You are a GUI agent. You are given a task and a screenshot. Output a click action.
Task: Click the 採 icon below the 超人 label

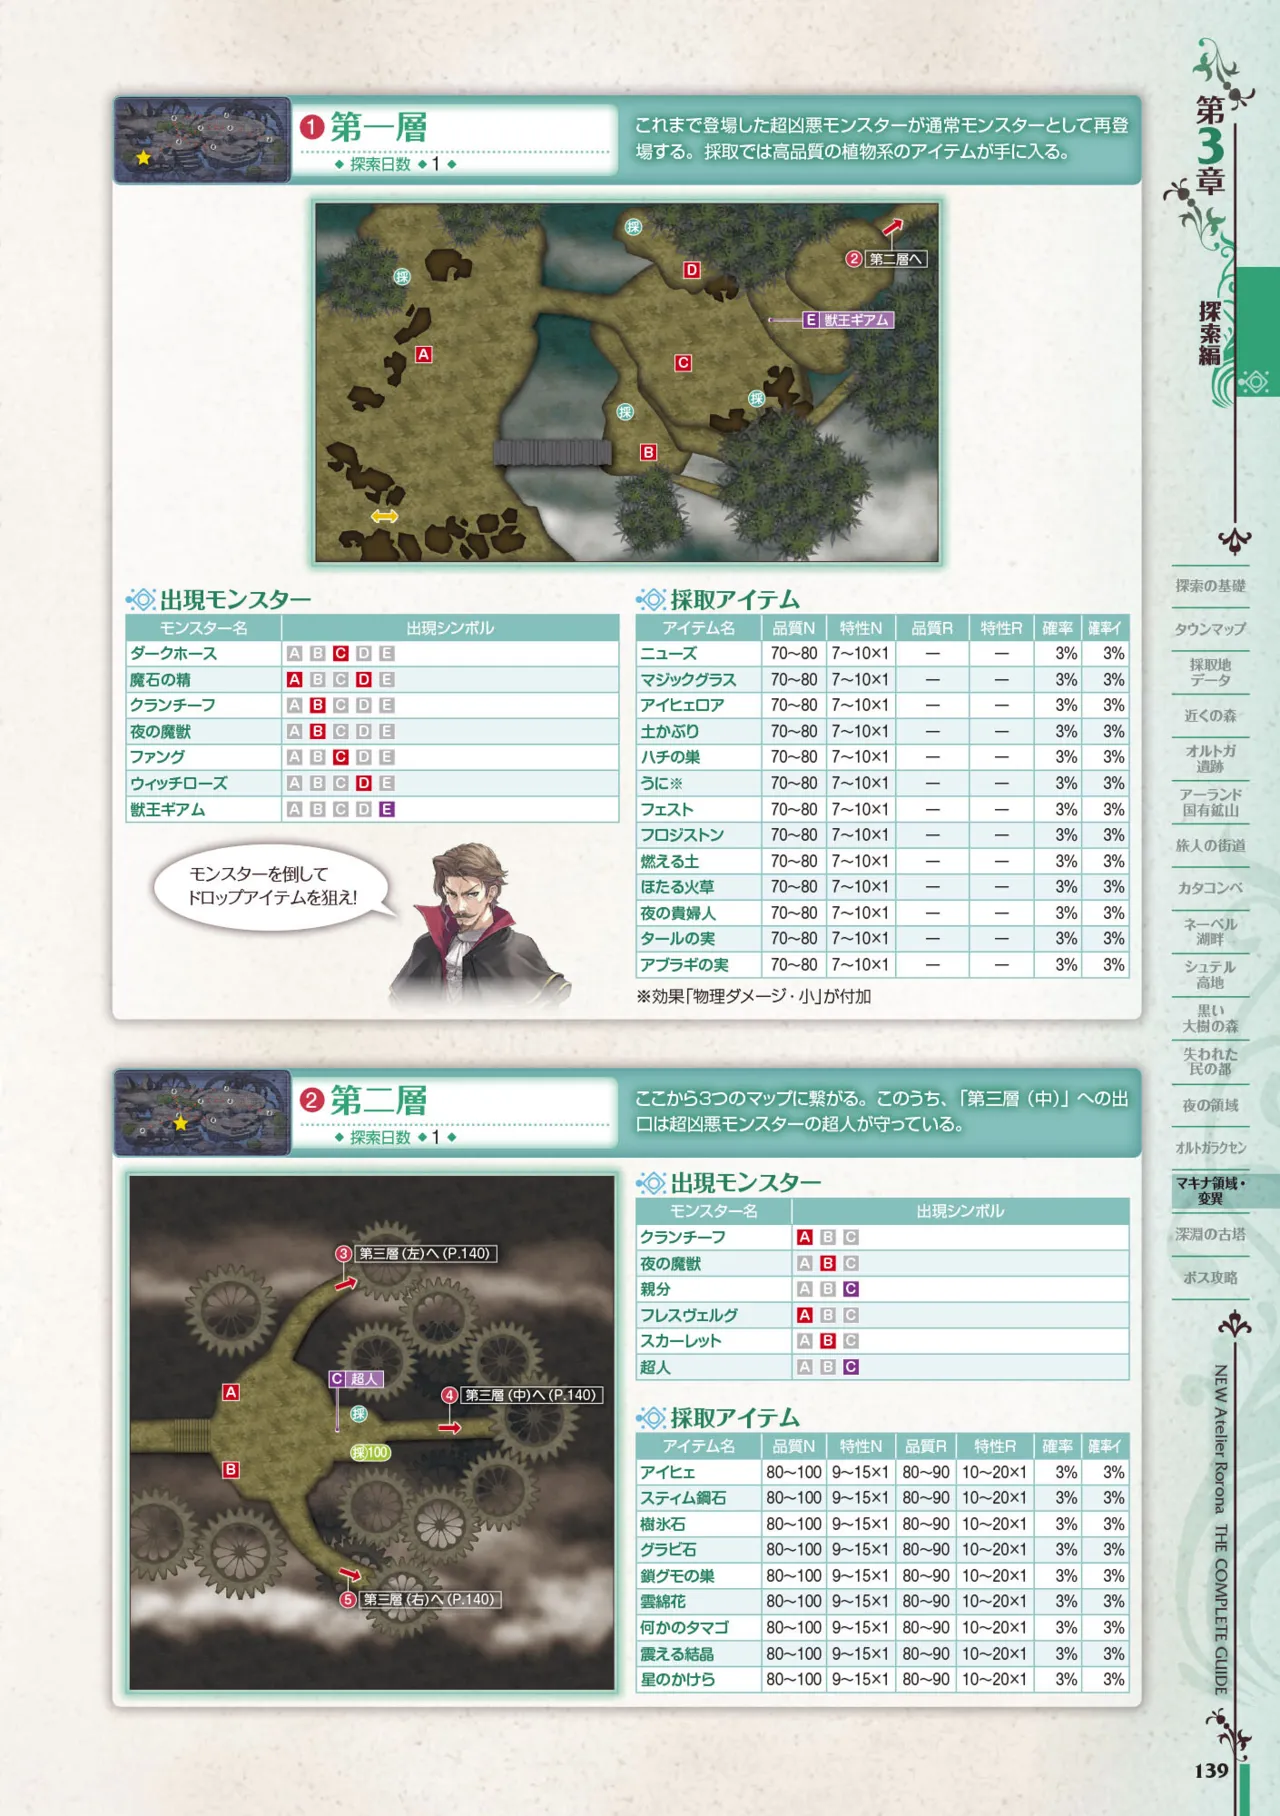(x=359, y=1414)
